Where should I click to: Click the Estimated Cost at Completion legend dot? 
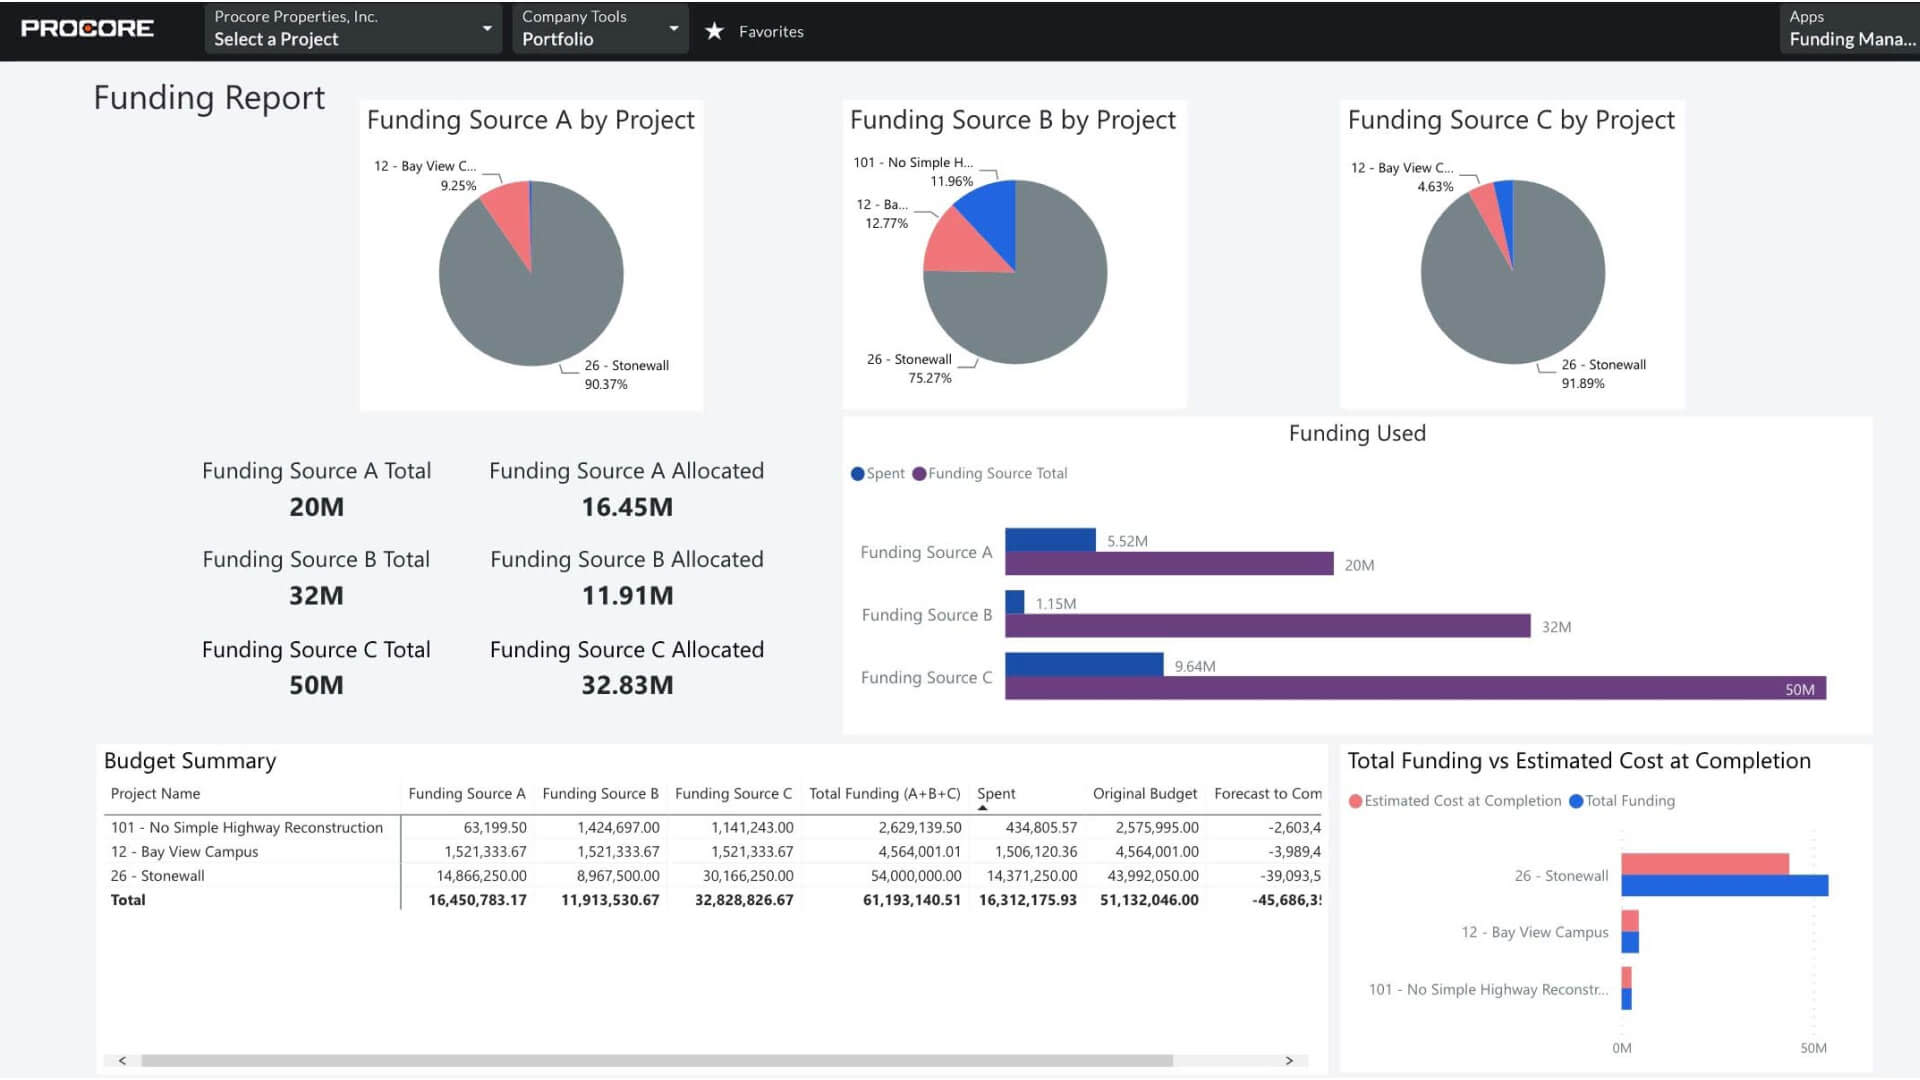pos(1355,801)
